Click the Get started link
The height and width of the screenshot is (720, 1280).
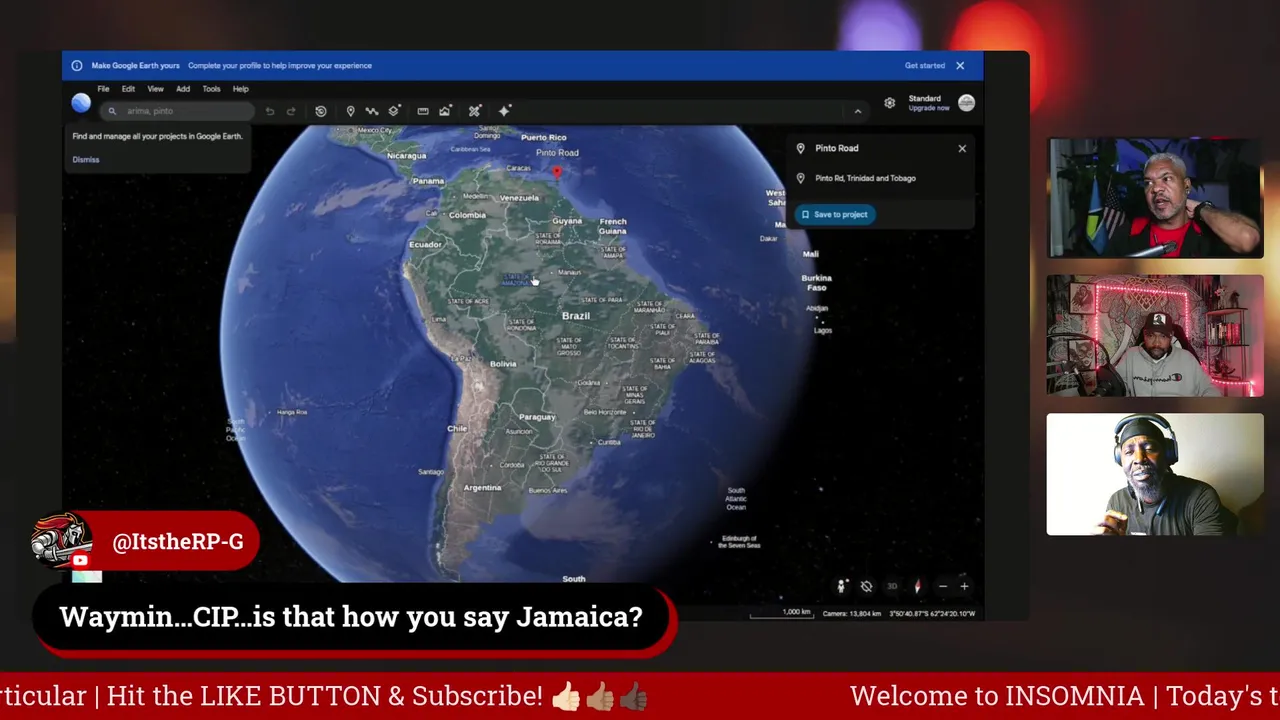[925, 66]
